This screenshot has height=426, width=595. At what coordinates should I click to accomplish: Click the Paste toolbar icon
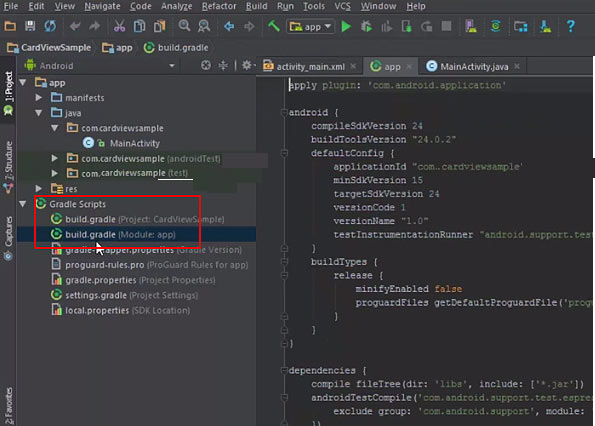coord(159,26)
